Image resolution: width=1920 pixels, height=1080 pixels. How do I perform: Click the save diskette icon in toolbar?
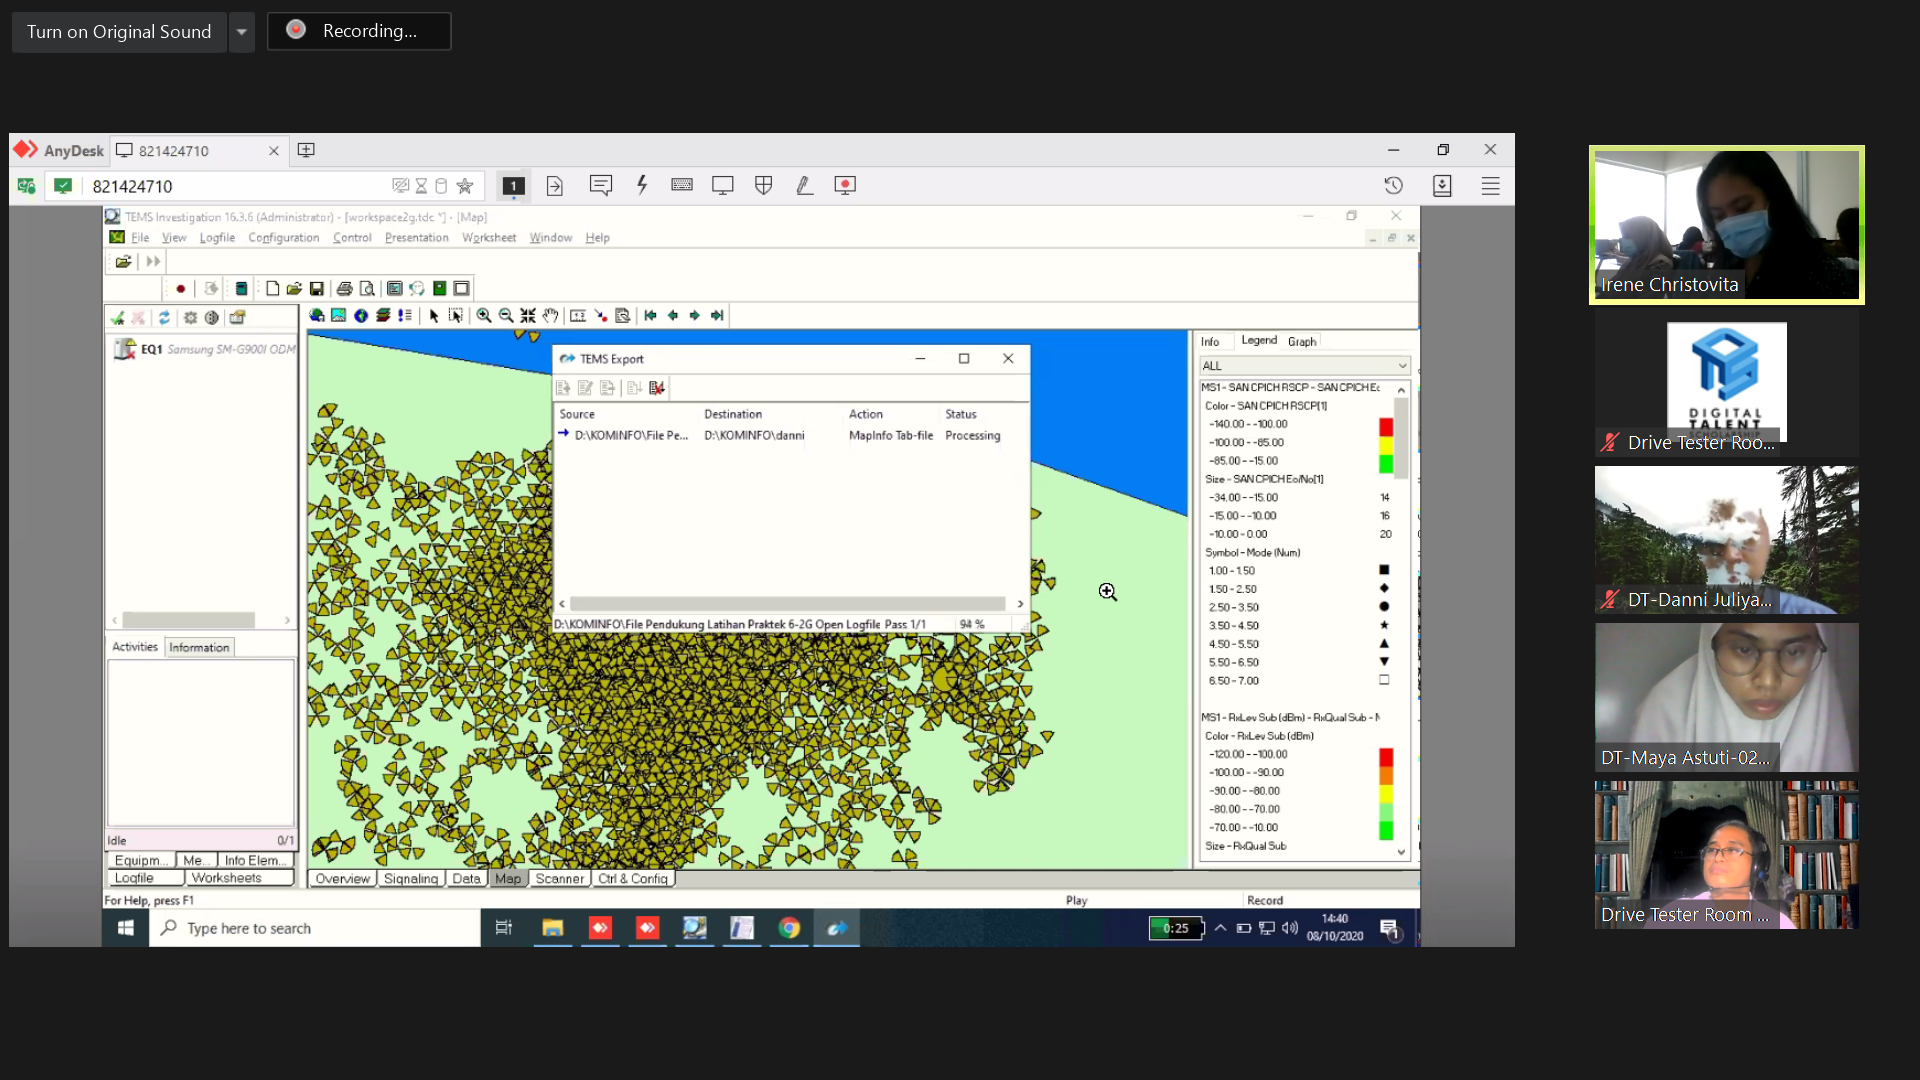click(317, 289)
